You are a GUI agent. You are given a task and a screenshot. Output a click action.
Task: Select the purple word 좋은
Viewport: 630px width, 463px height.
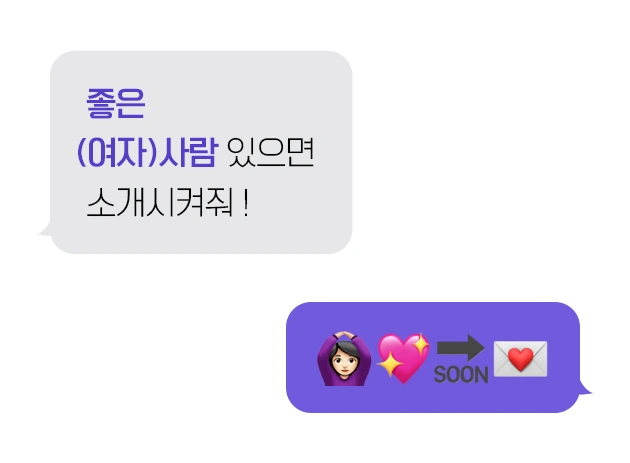[116, 103]
